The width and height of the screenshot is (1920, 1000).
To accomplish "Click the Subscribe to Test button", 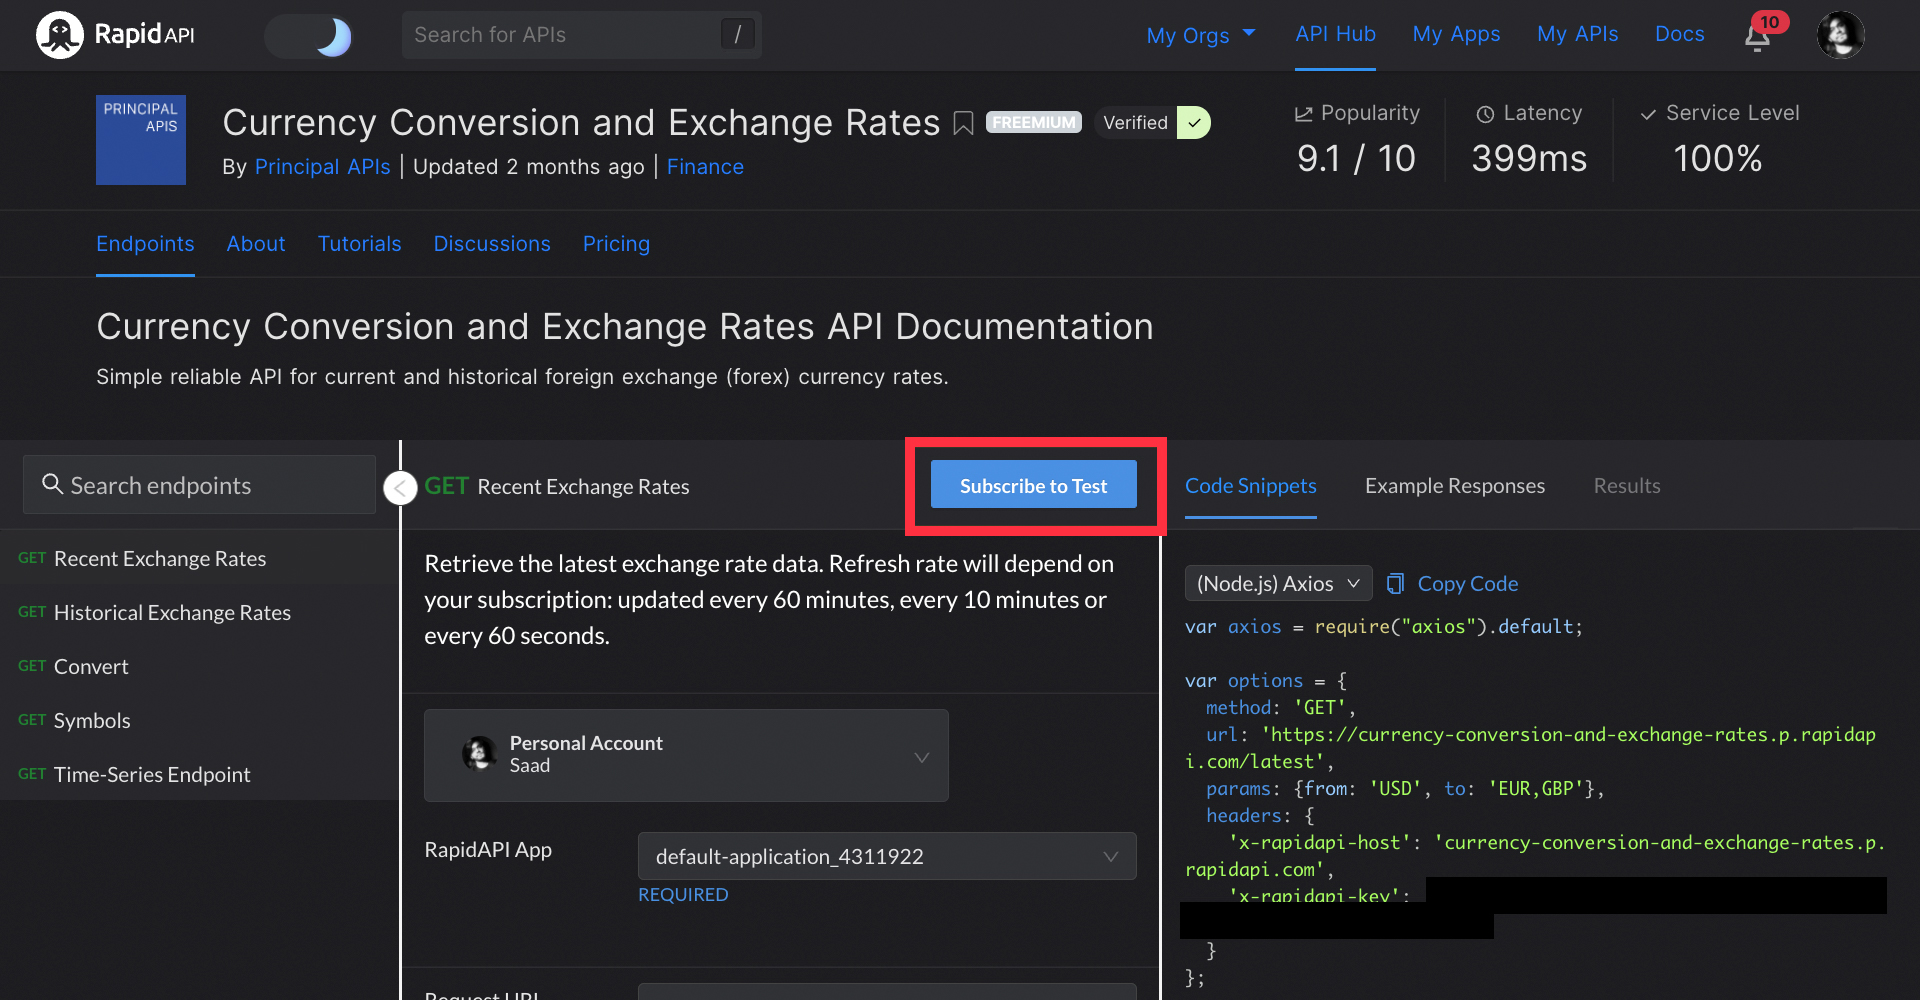I will 1034,485.
